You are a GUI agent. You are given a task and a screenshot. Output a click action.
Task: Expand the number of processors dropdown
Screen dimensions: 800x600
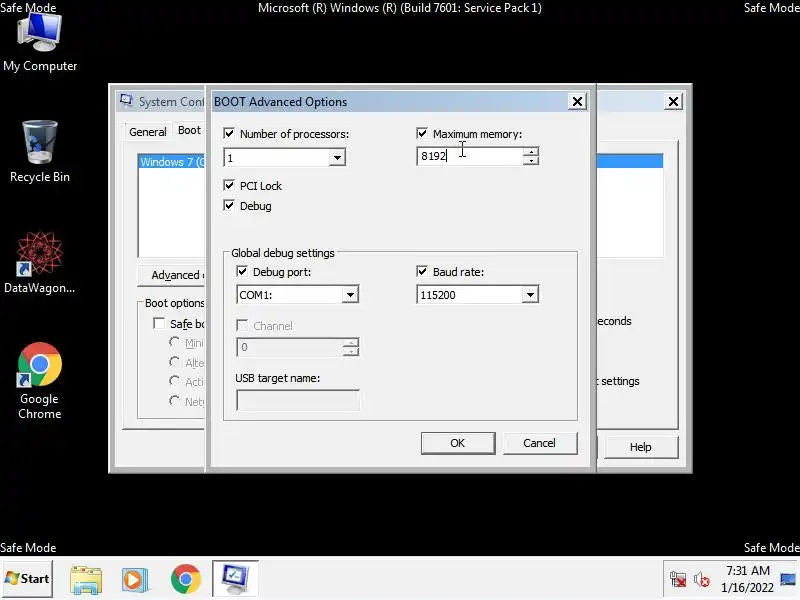(337, 158)
